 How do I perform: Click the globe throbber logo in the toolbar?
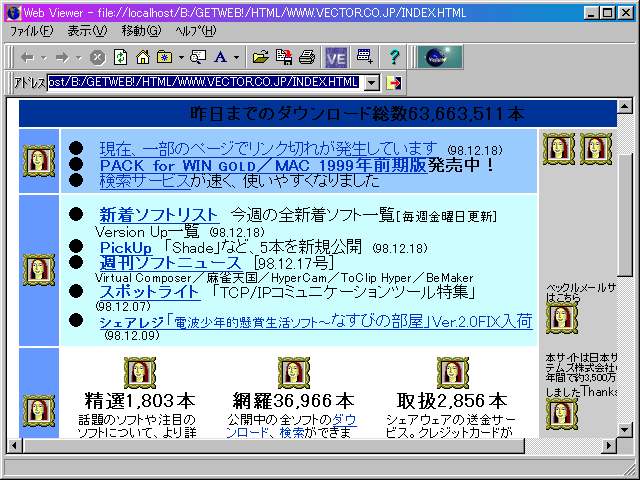(440, 57)
